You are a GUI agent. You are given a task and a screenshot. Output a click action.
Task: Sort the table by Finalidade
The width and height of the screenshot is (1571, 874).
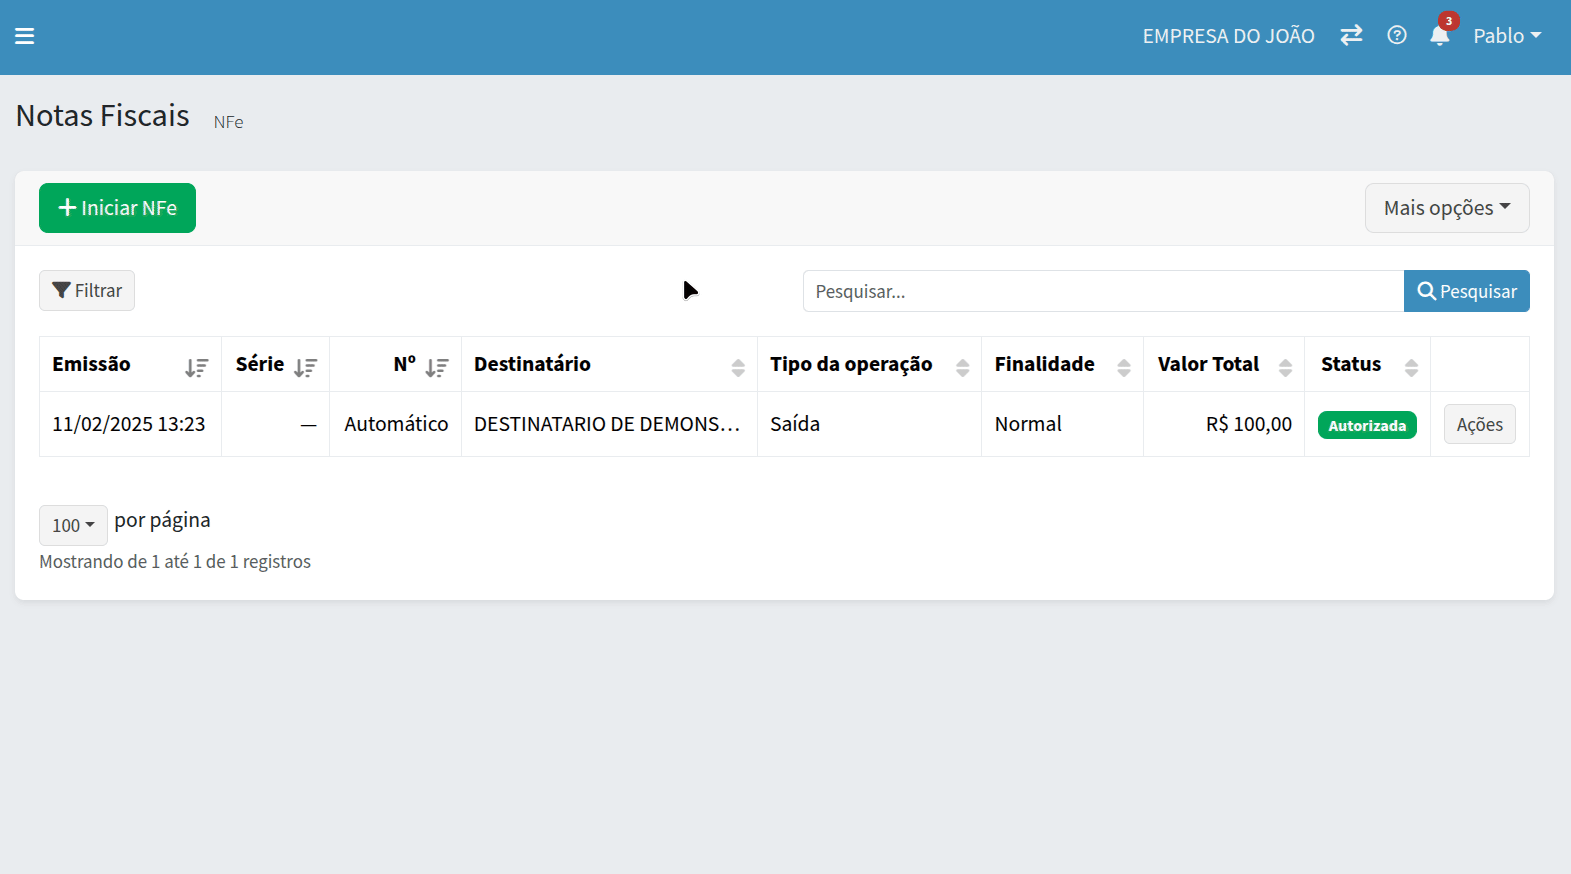click(1123, 367)
